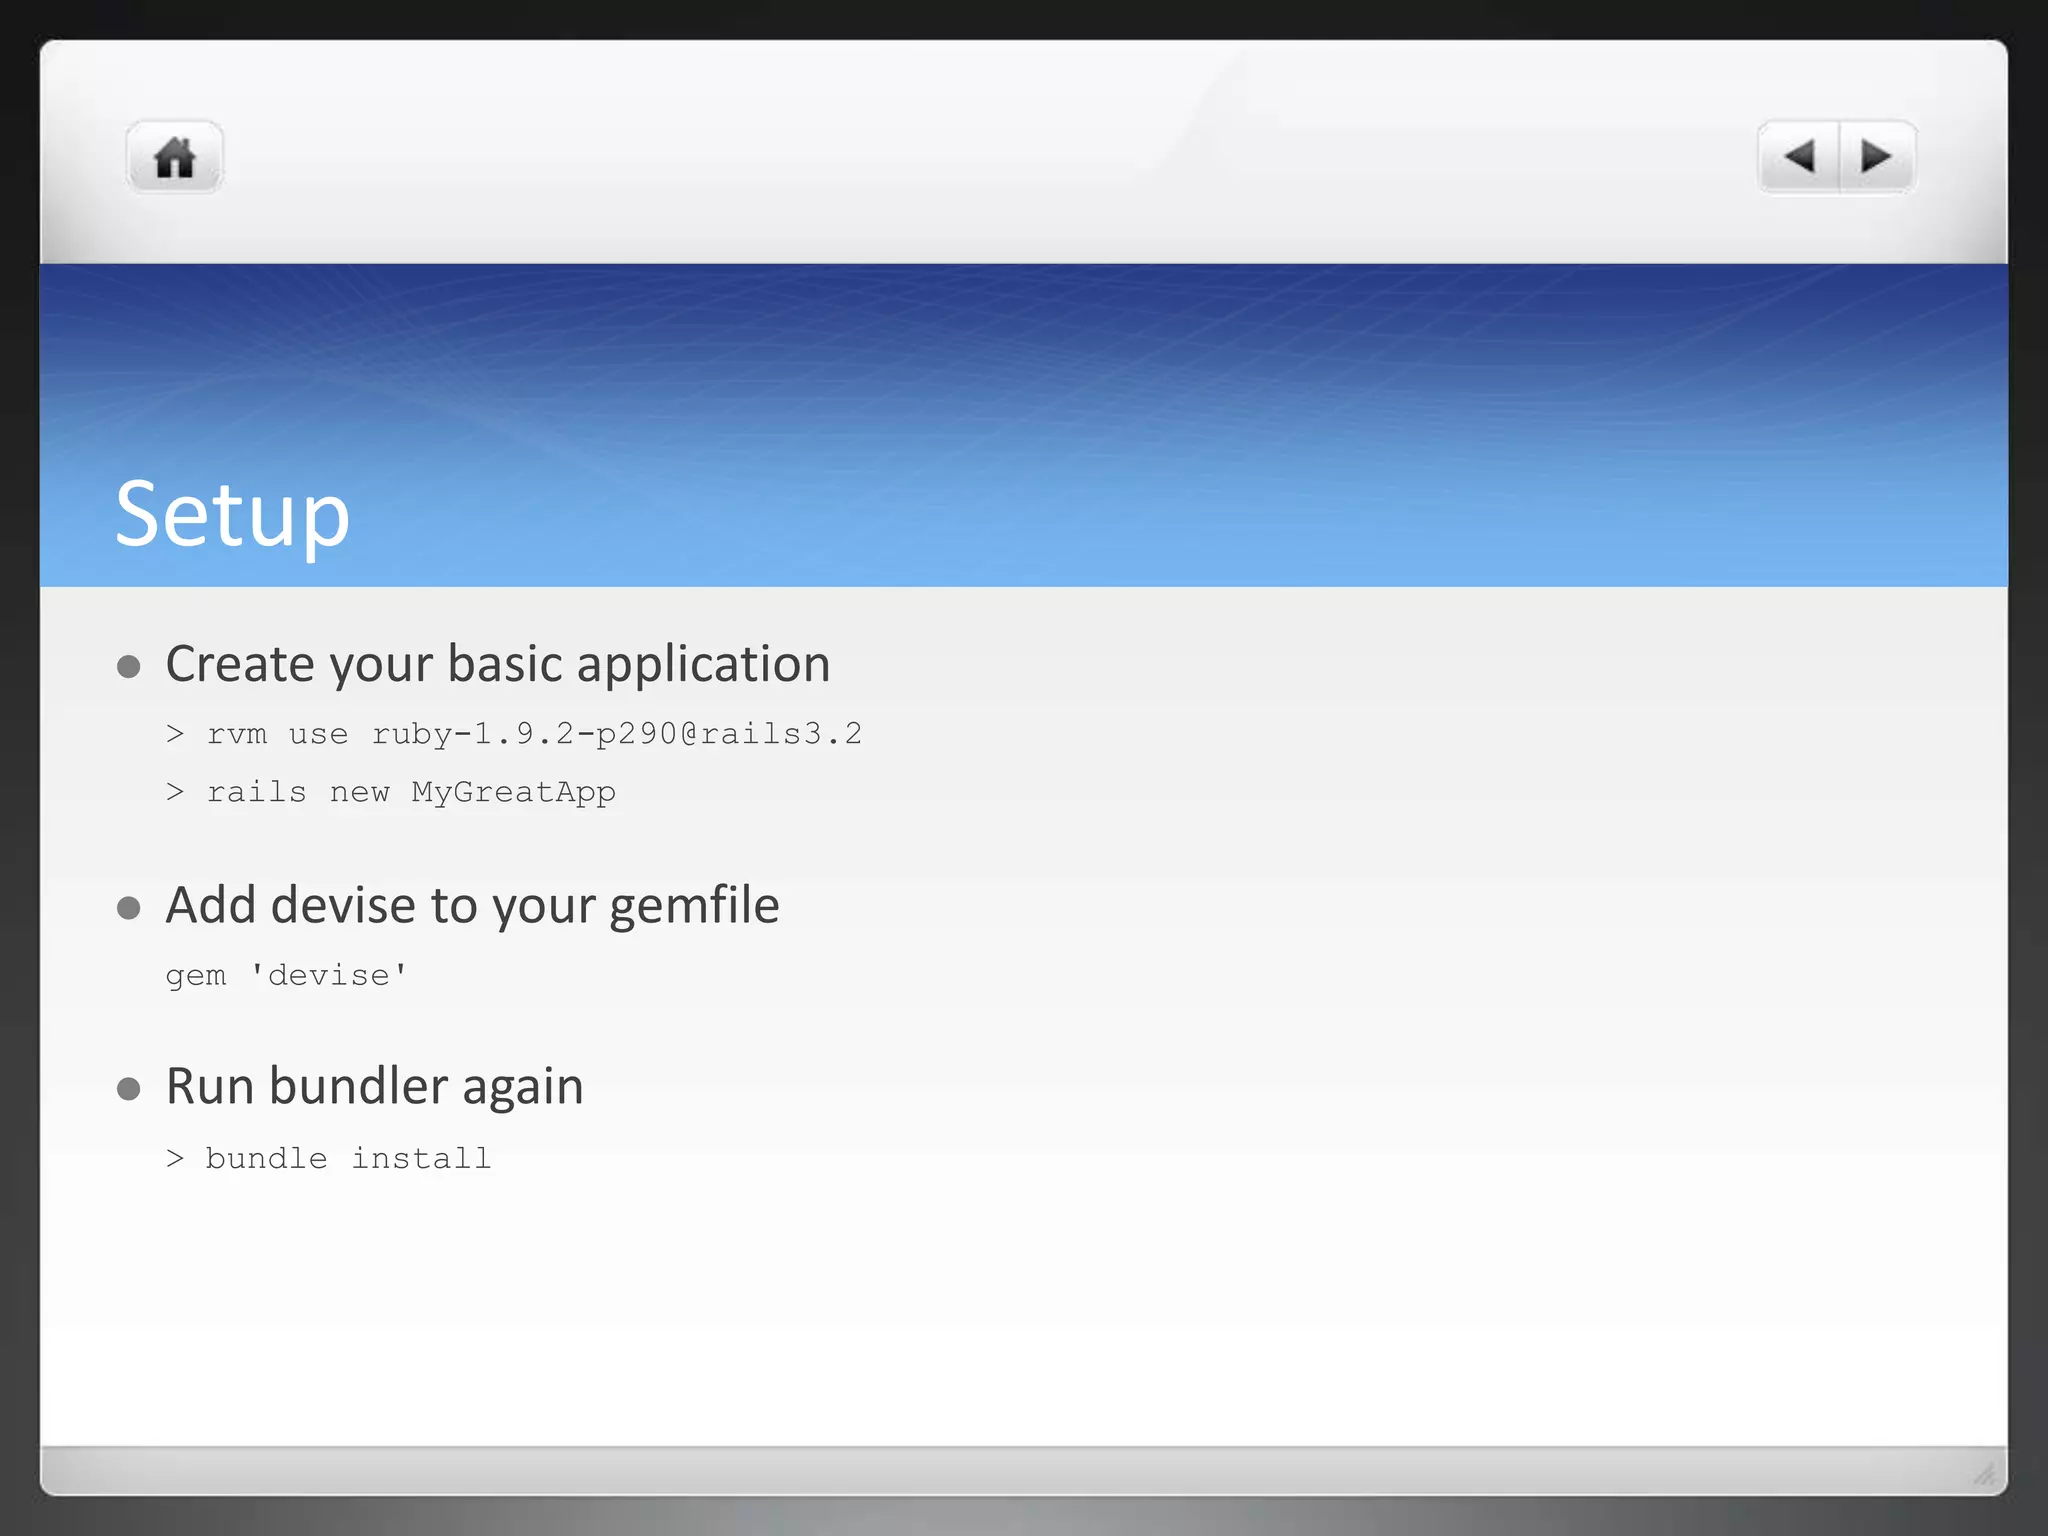Click the bullet dot before 'Add devise'
This screenshot has height=1536, width=2048.
[128, 908]
